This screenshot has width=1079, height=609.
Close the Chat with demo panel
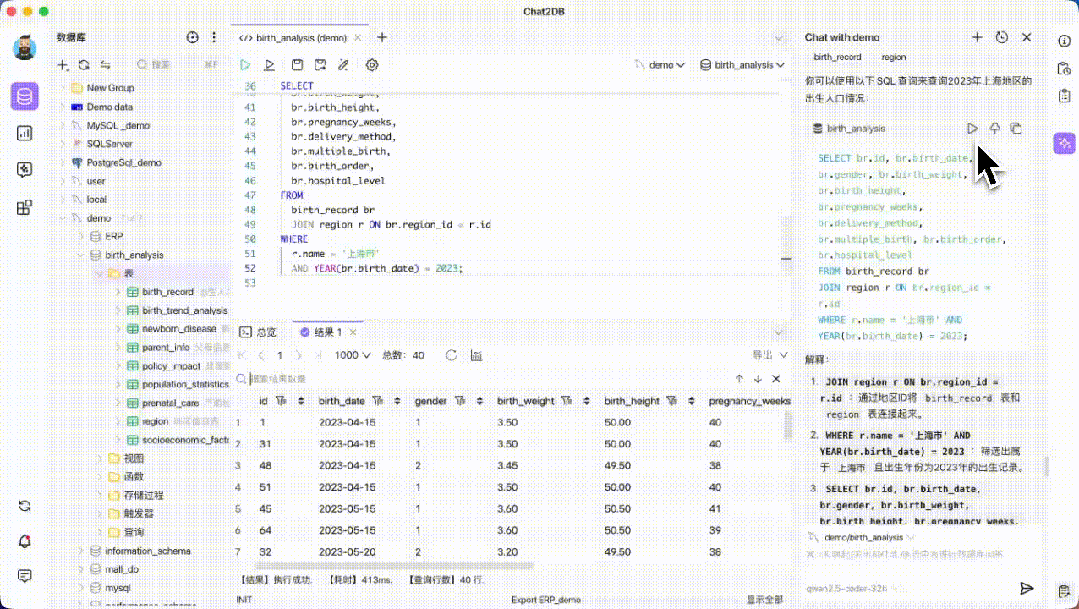1026,37
